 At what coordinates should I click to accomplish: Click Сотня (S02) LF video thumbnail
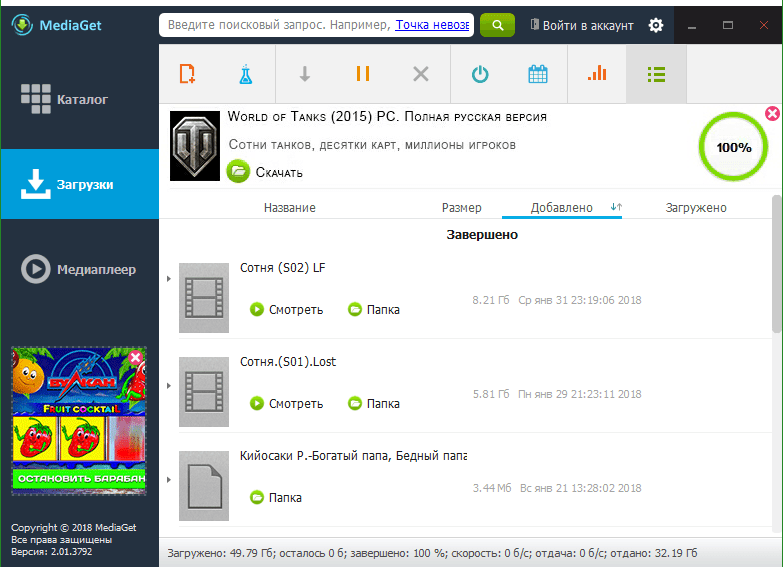point(204,298)
